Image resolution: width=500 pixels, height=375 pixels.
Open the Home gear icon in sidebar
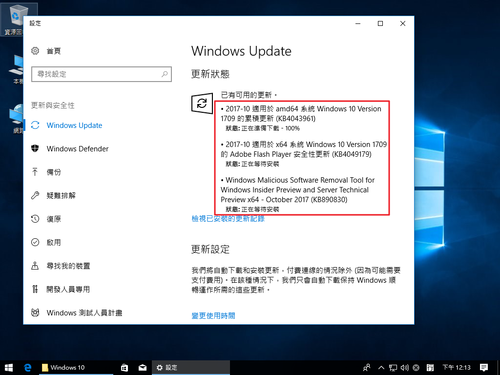[x=35, y=51]
